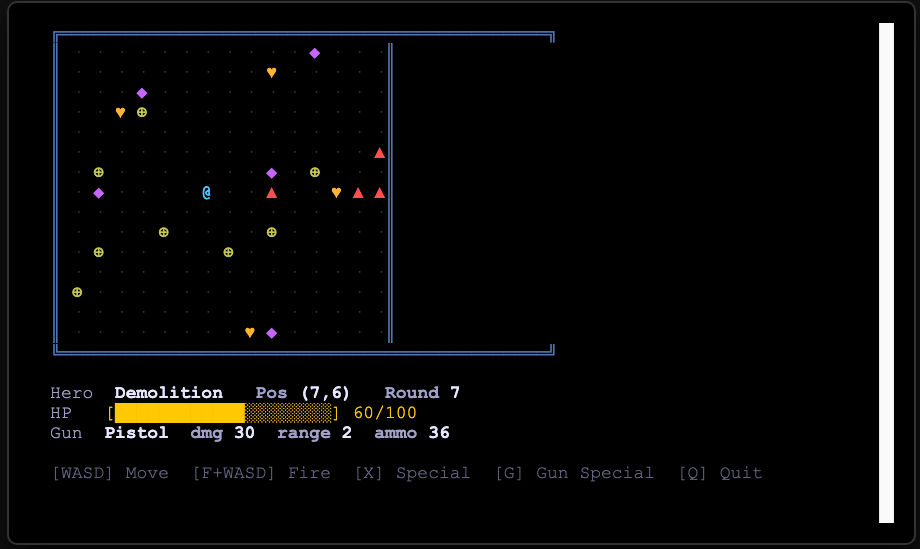Click the yellow HP progress bar
Viewport: 920px width, 549px height.
(x=223, y=413)
